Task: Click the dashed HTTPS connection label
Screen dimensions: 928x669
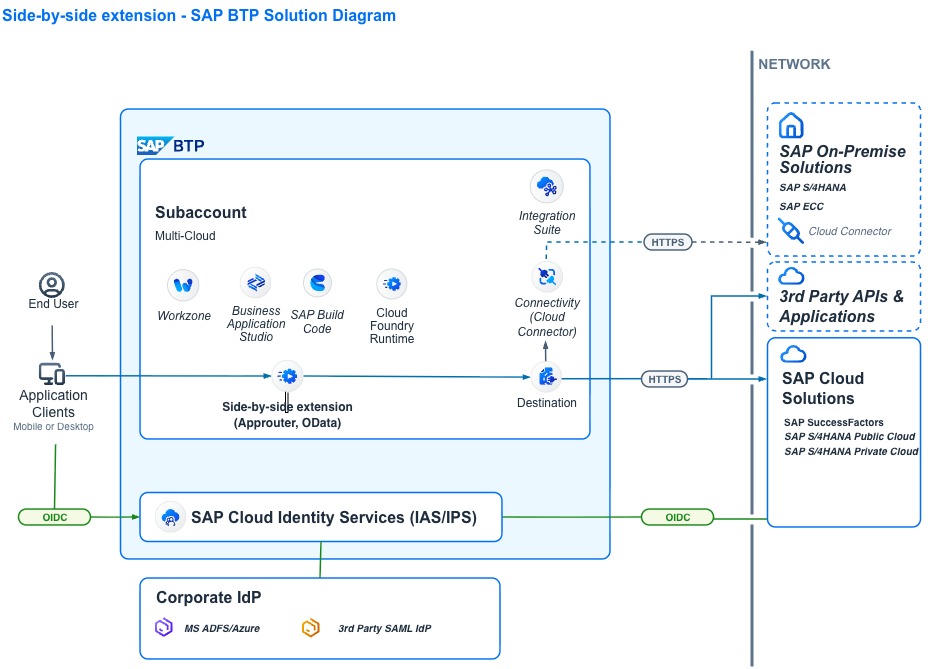Action: click(667, 242)
